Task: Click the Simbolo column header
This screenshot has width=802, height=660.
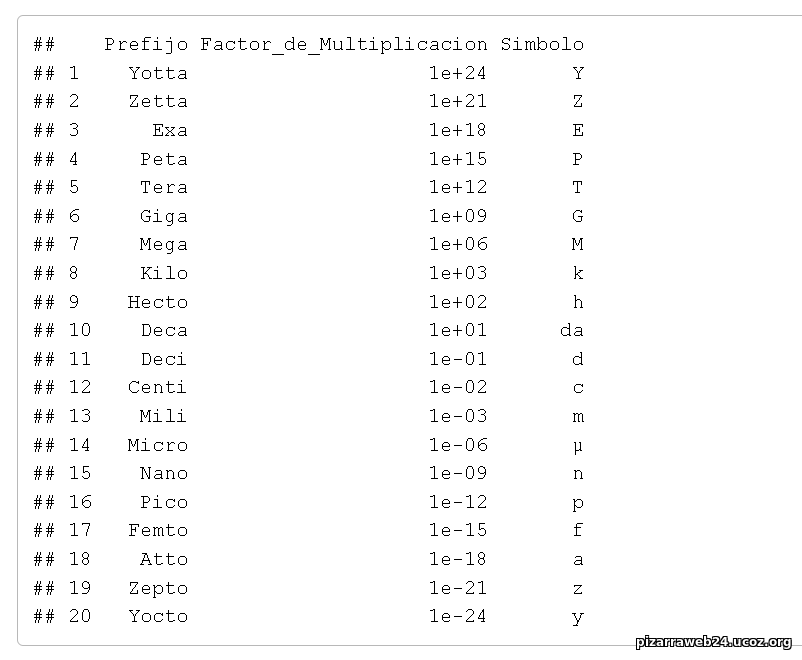Action: coord(542,44)
